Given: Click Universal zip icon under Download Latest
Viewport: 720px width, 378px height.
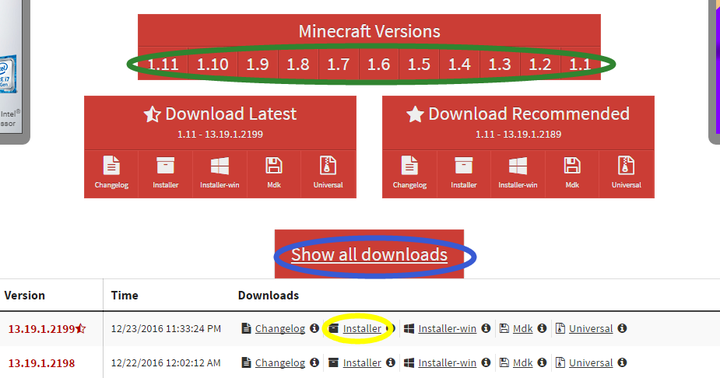Looking at the screenshot, I should click(x=328, y=166).
